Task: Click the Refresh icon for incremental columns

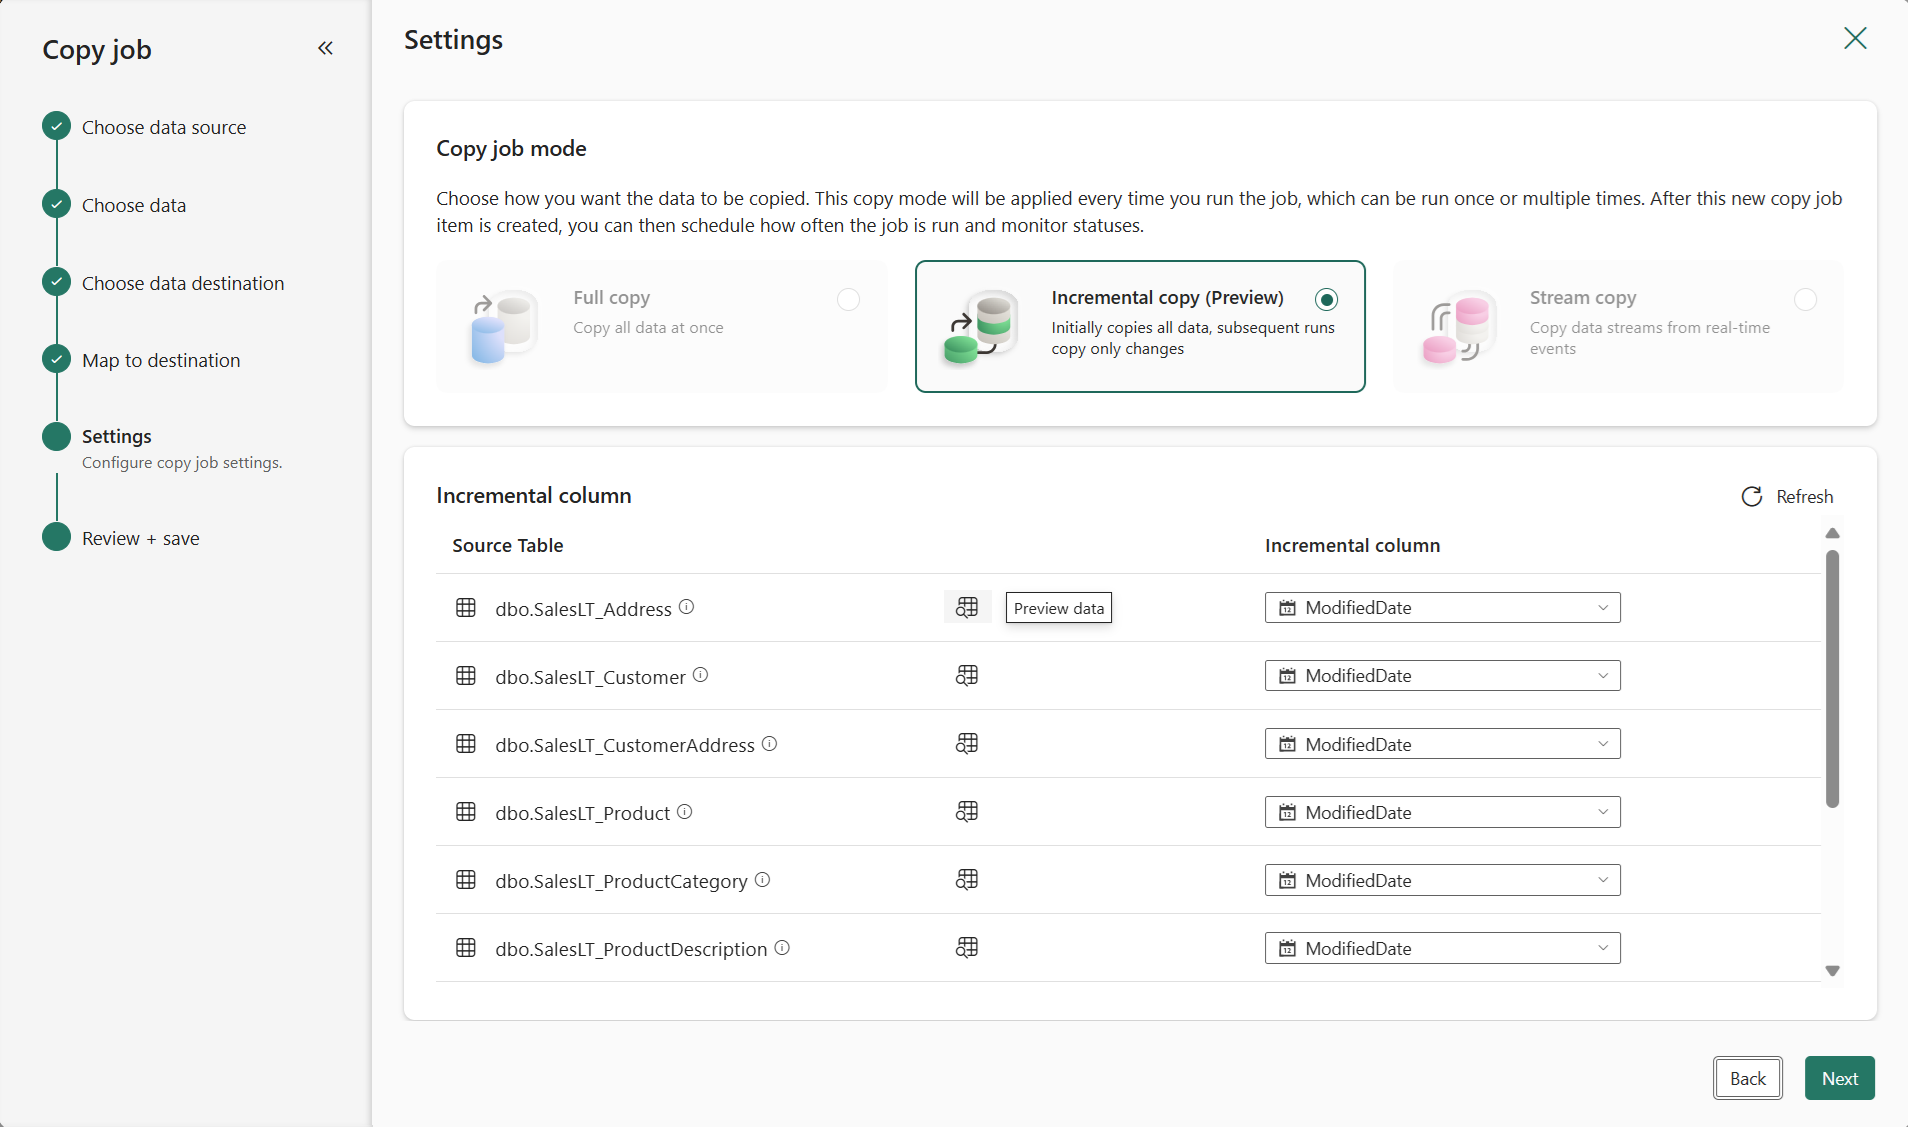Action: pos(1752,497)
